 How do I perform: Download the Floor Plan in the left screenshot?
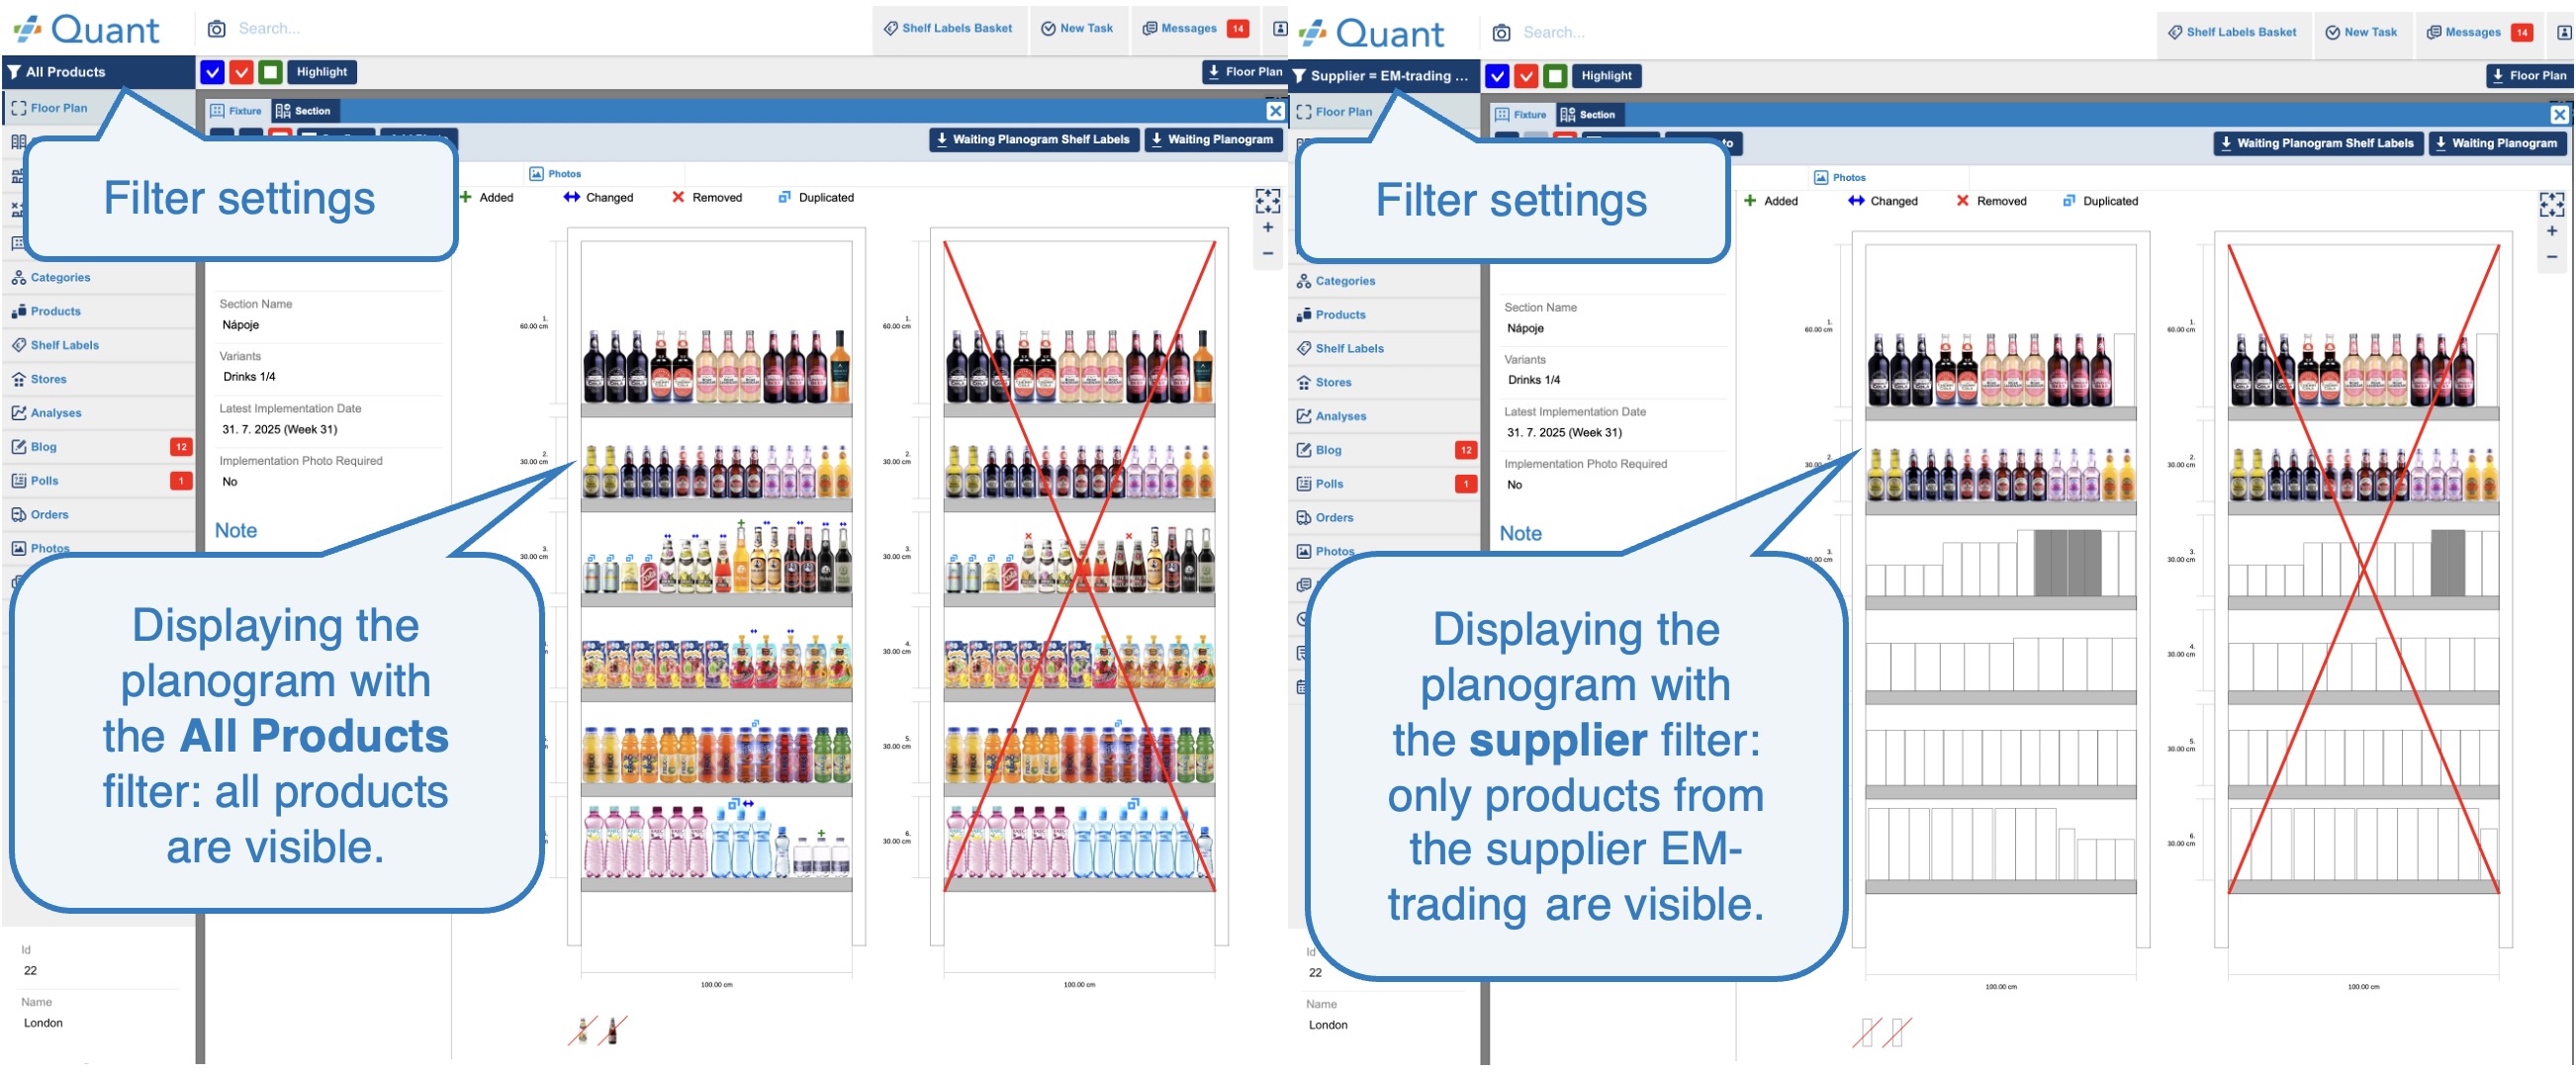pyautogui.click(x=1244, y=72)
